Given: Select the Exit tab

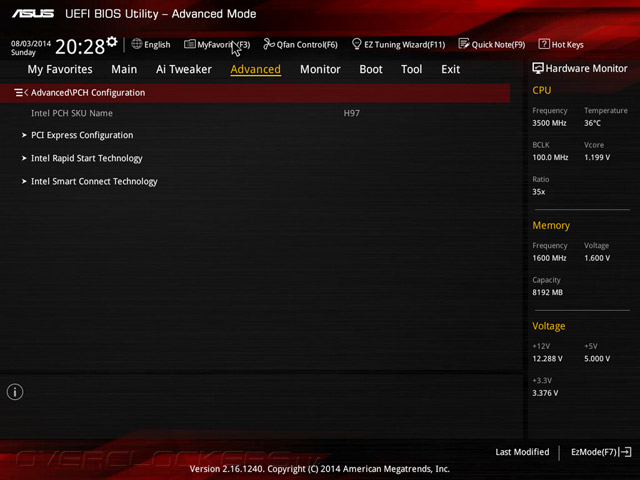Looking at the screenshot, I should pyautogui.click(x=451, y=69).
